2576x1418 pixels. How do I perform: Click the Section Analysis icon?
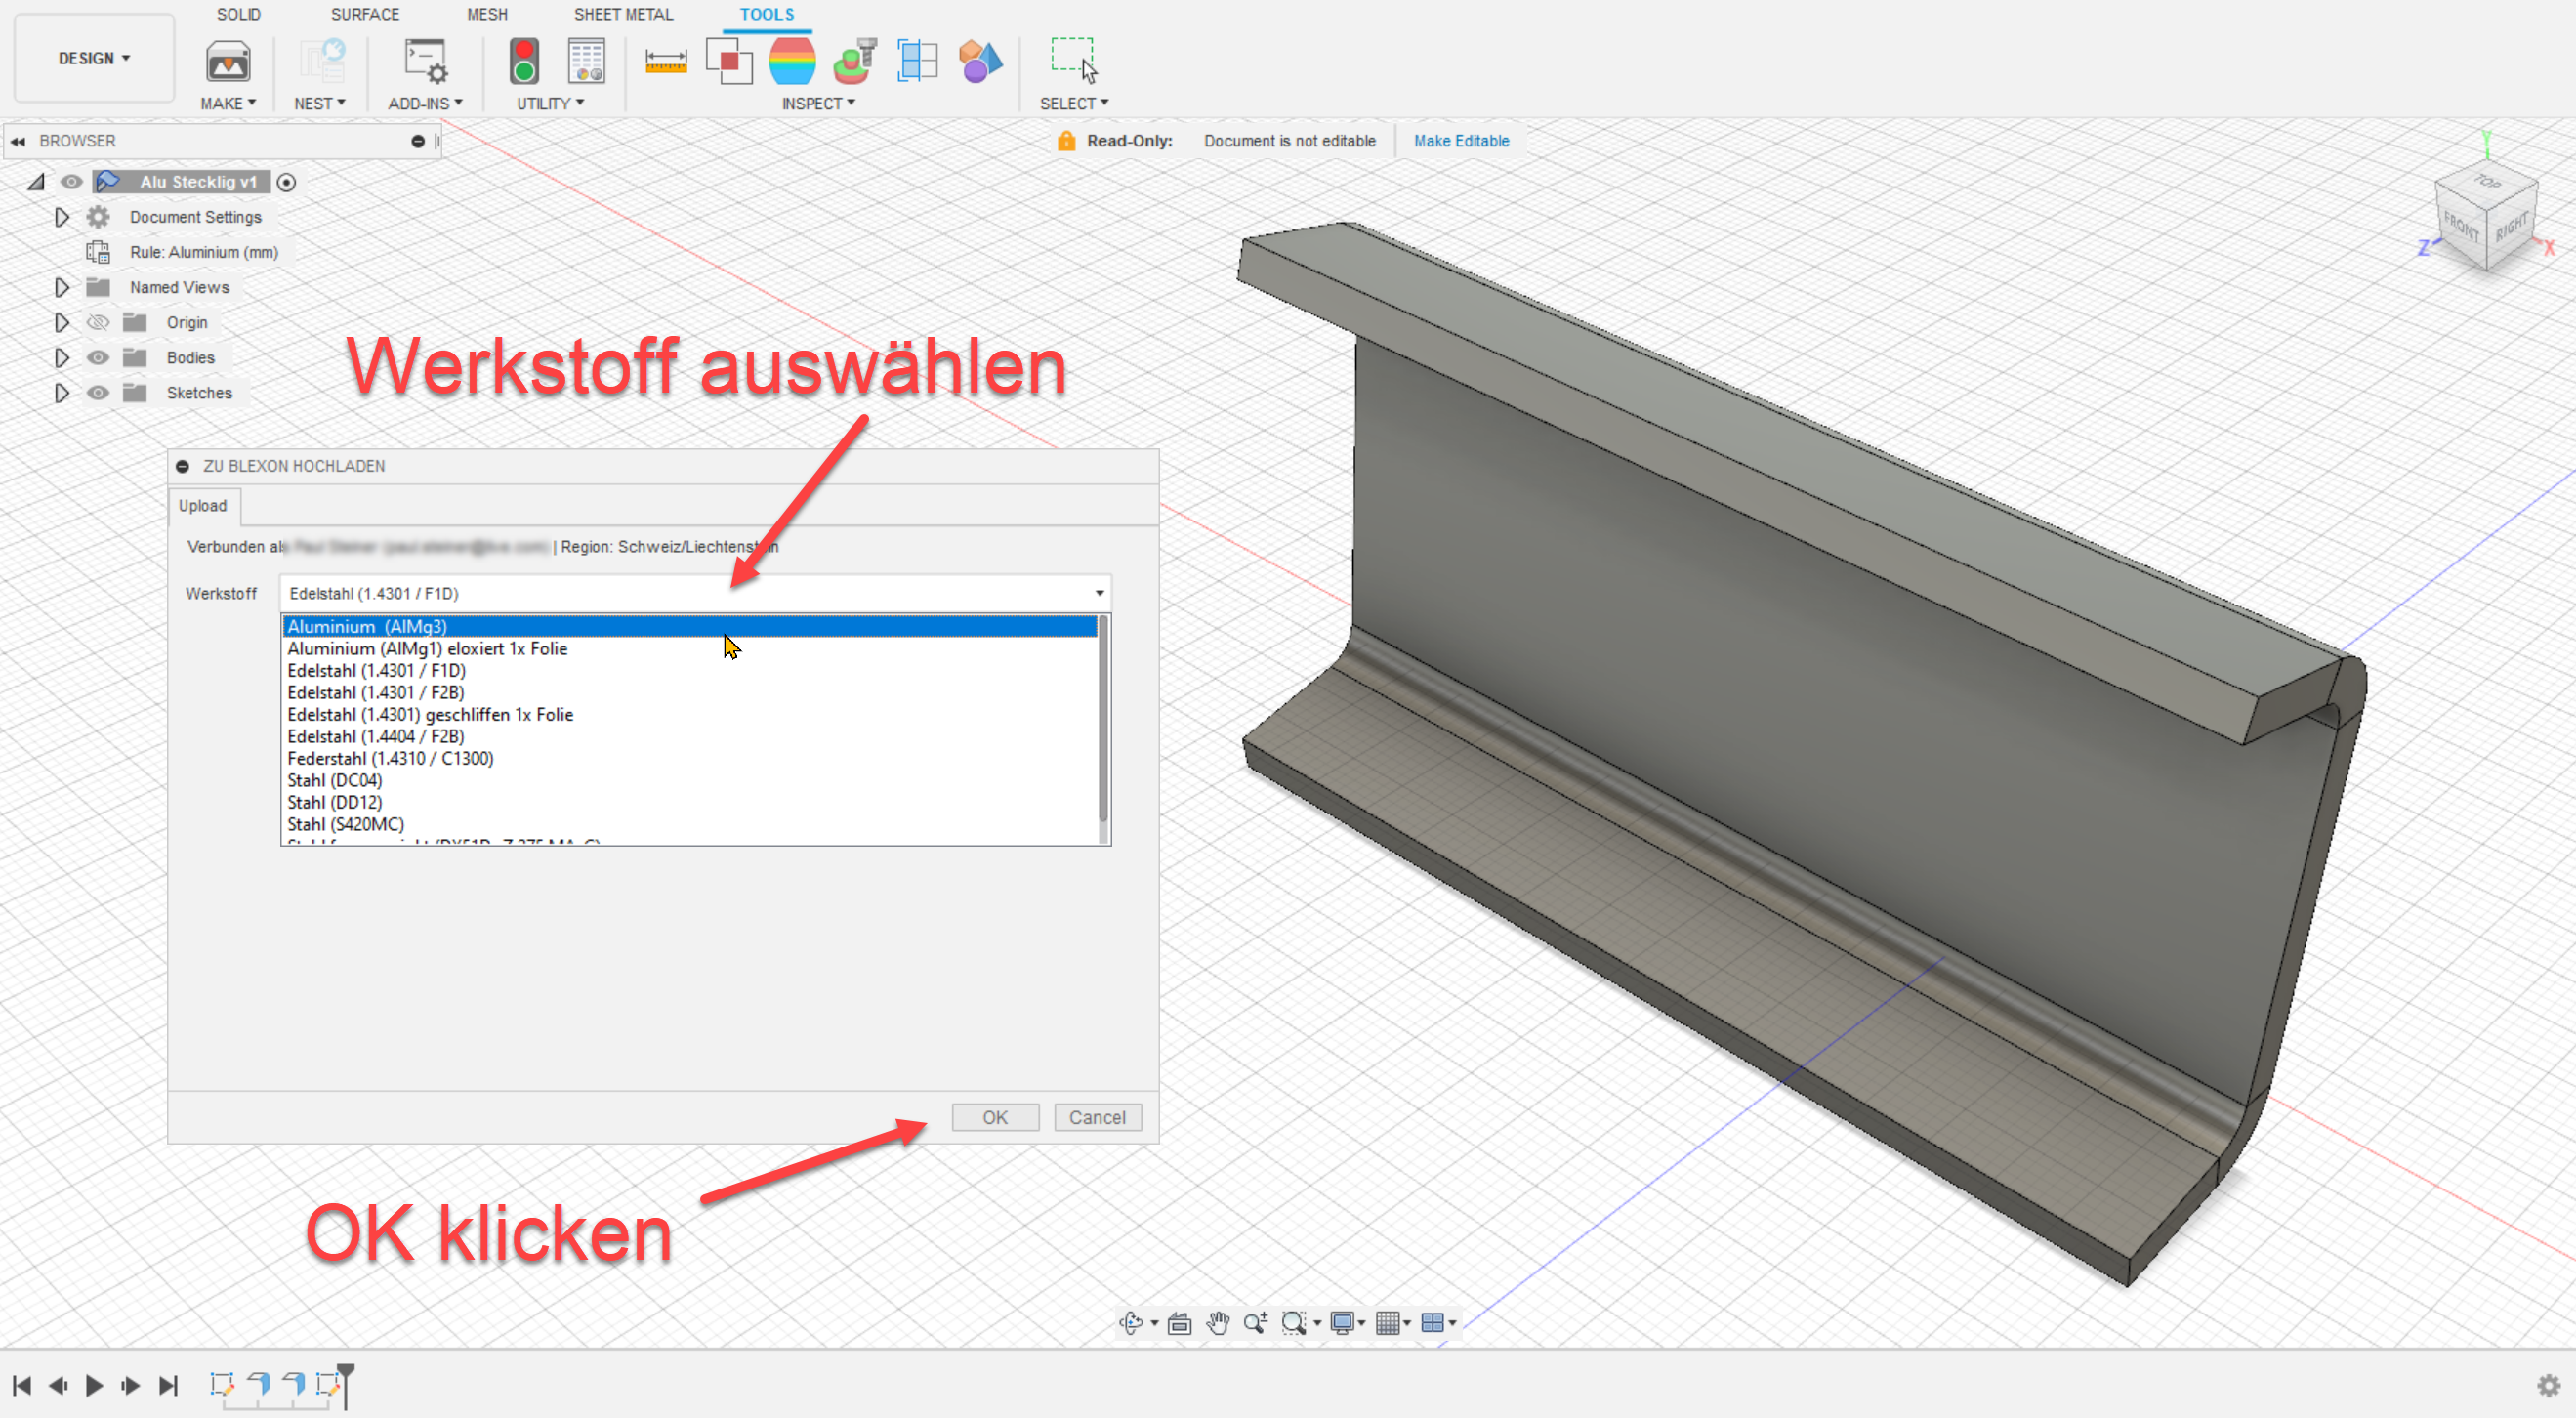[x=917, y=62]
